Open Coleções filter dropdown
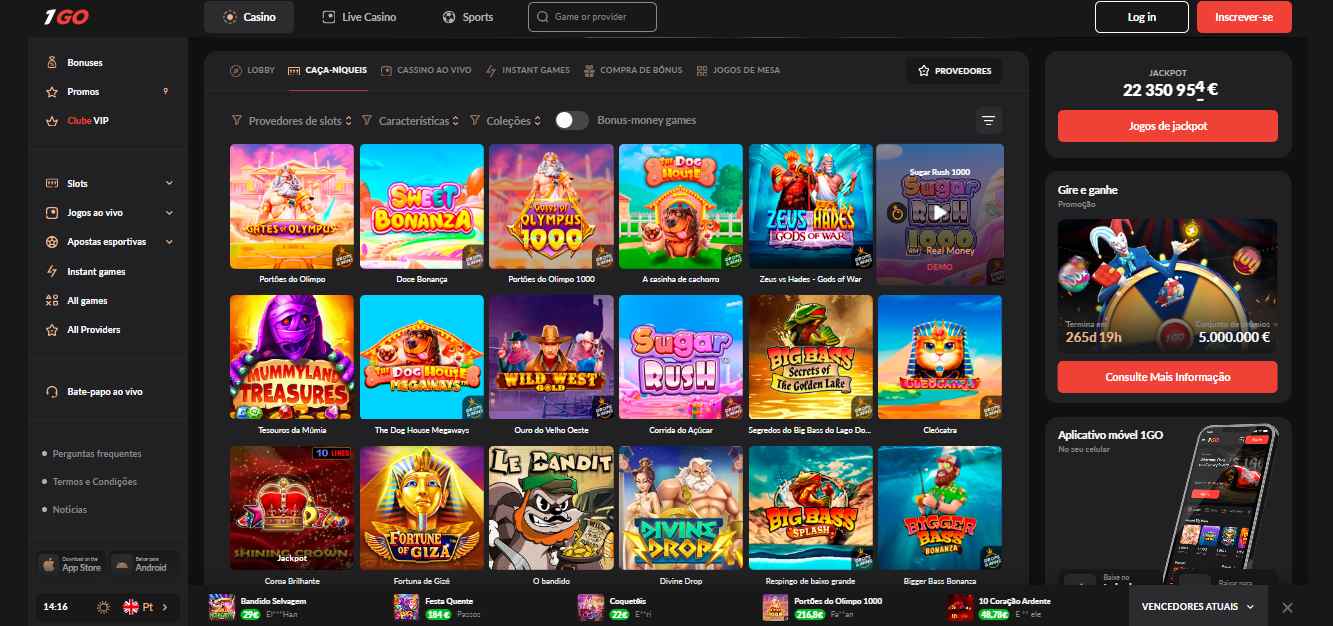 coord(505,121)
